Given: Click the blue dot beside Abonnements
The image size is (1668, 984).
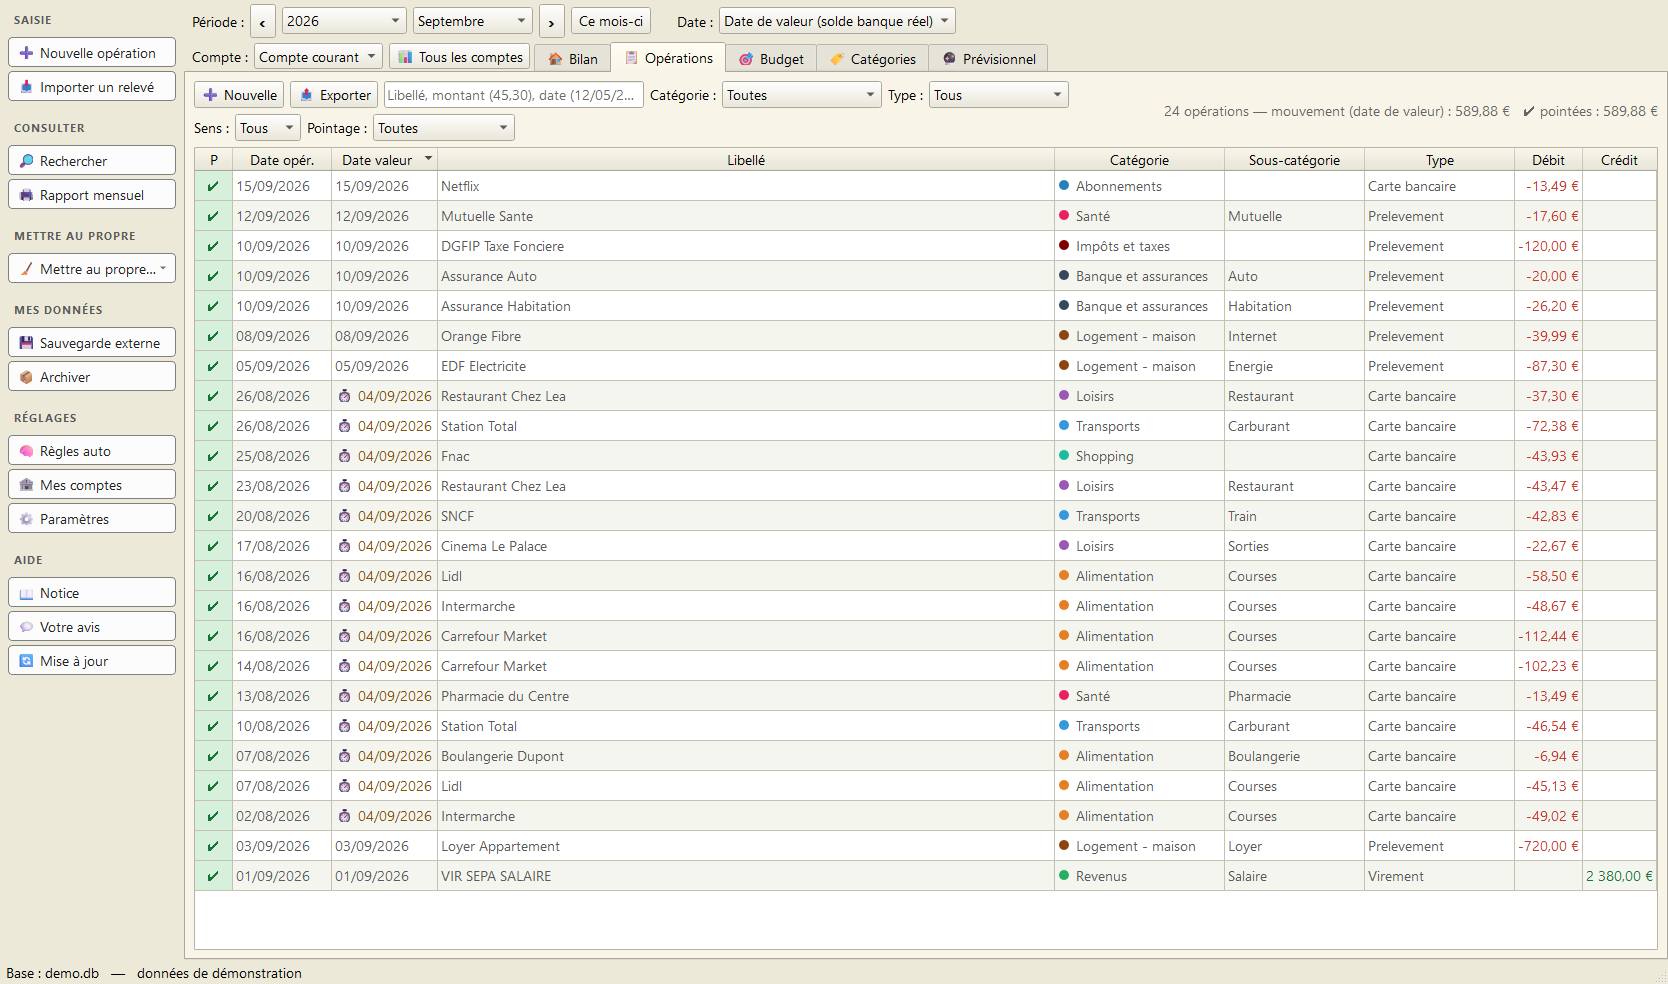Looking at the screenshot, I should tap(1064, 186).
